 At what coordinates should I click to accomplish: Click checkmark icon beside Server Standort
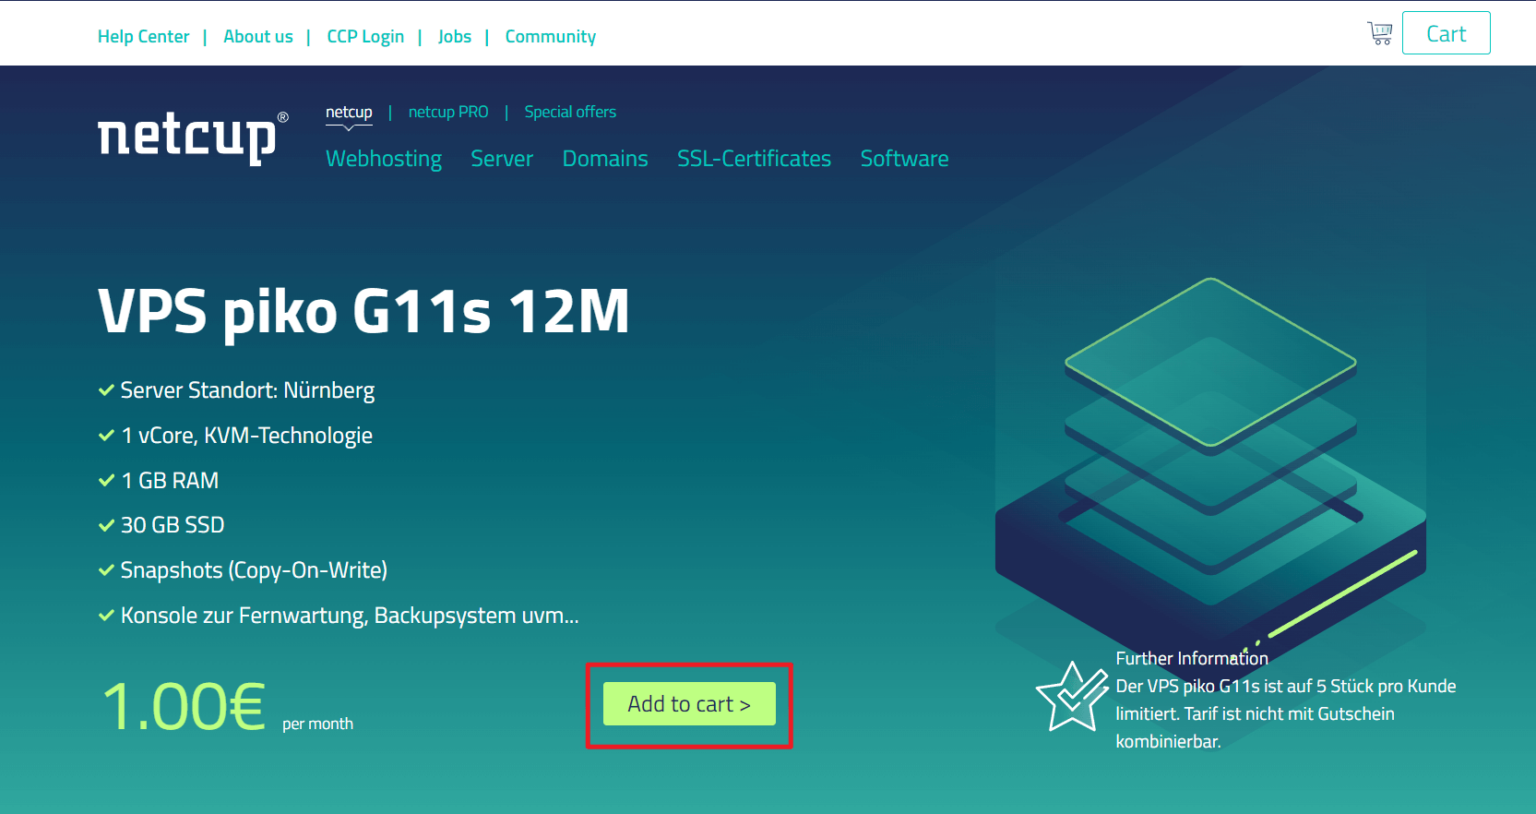[x=106, y=391]
